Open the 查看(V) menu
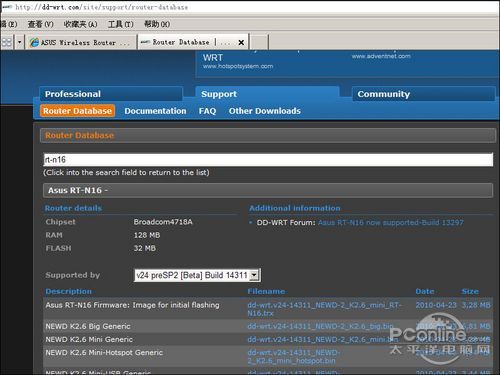 40,24
